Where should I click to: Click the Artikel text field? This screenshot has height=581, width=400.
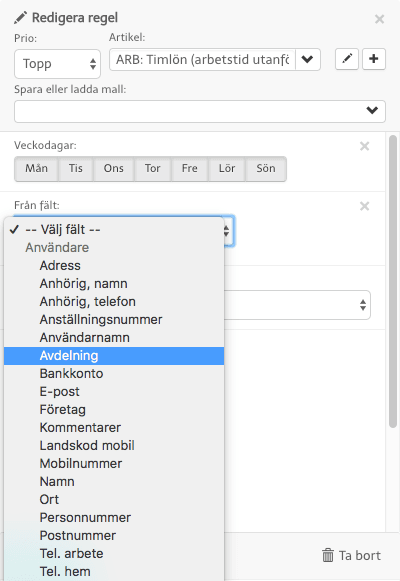202,59
